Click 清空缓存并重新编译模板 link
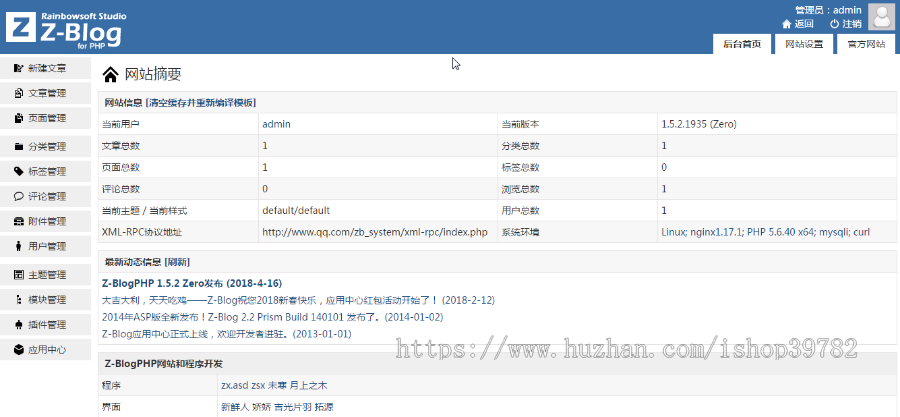This screenshot has width=900, height=417. pos(201,103)
